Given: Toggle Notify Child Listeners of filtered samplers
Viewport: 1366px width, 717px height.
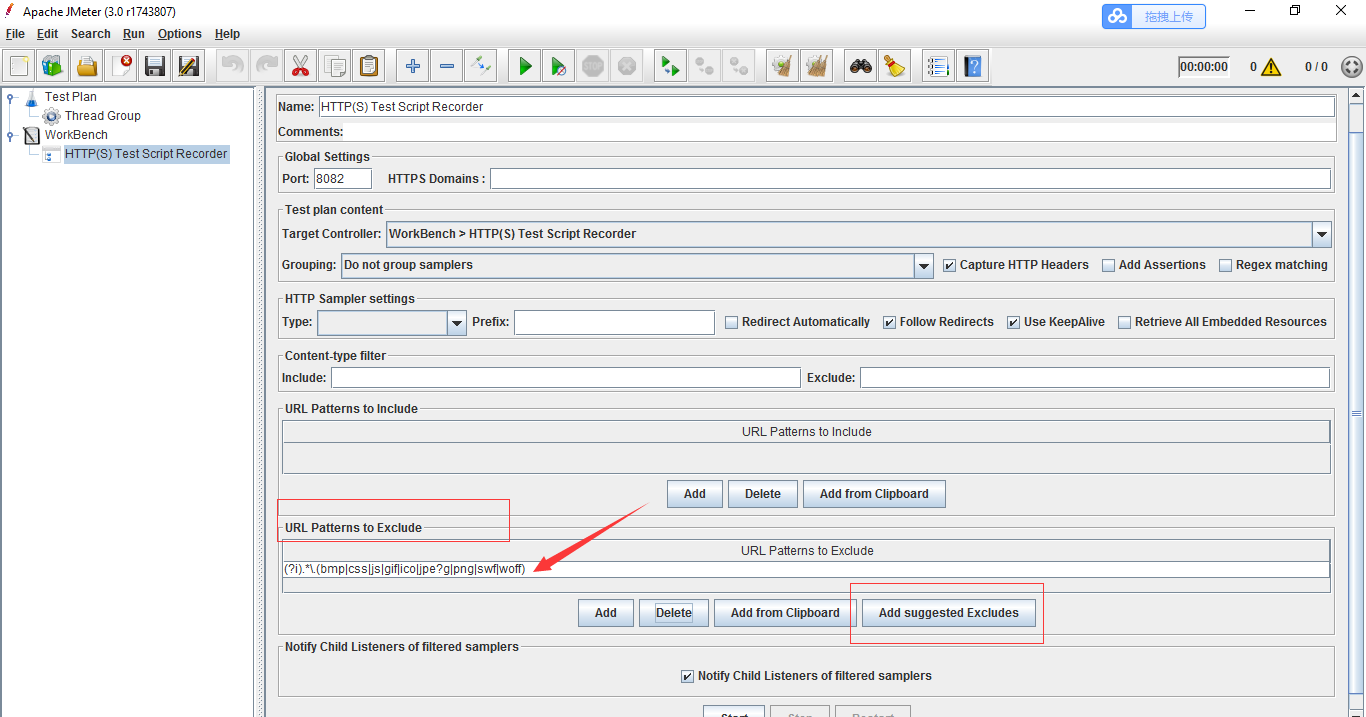Looking at the screenshot, I should coord(687,676).
